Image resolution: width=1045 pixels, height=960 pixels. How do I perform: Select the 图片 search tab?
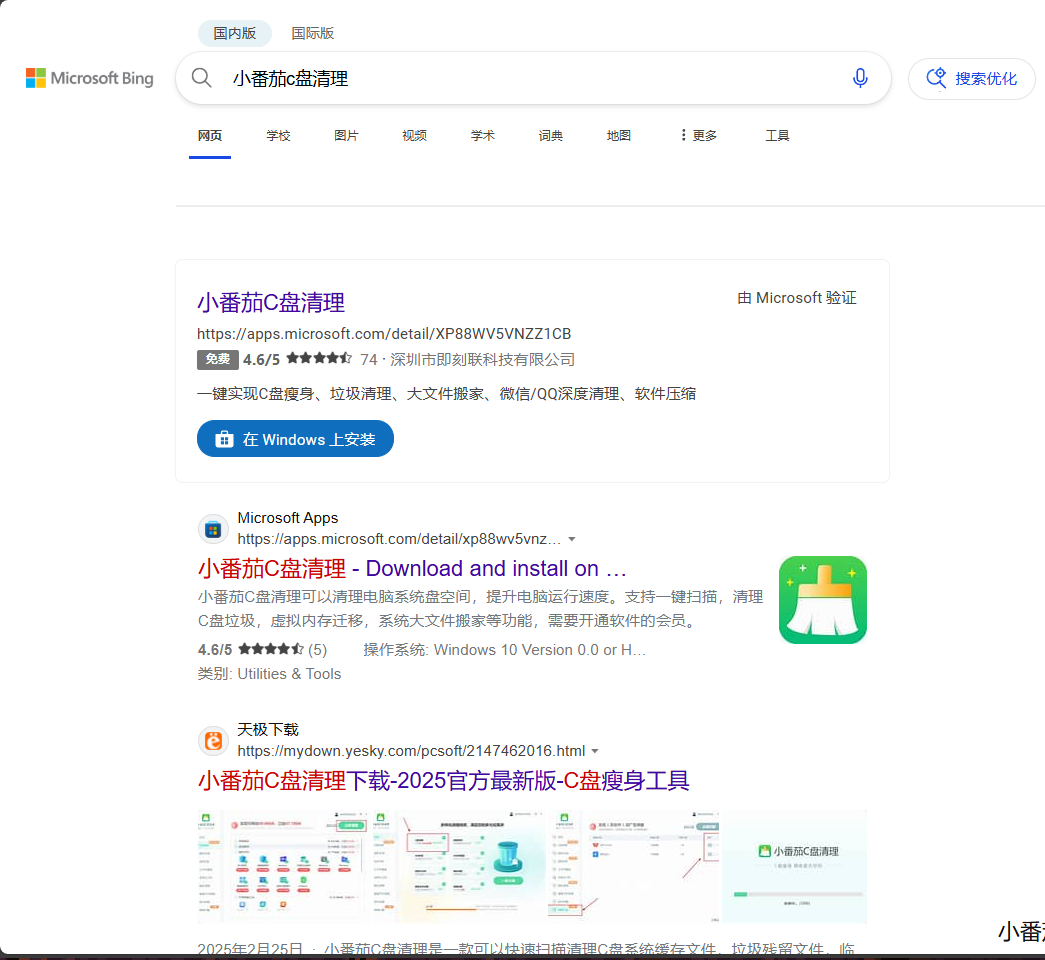click(x=346, y=136)
